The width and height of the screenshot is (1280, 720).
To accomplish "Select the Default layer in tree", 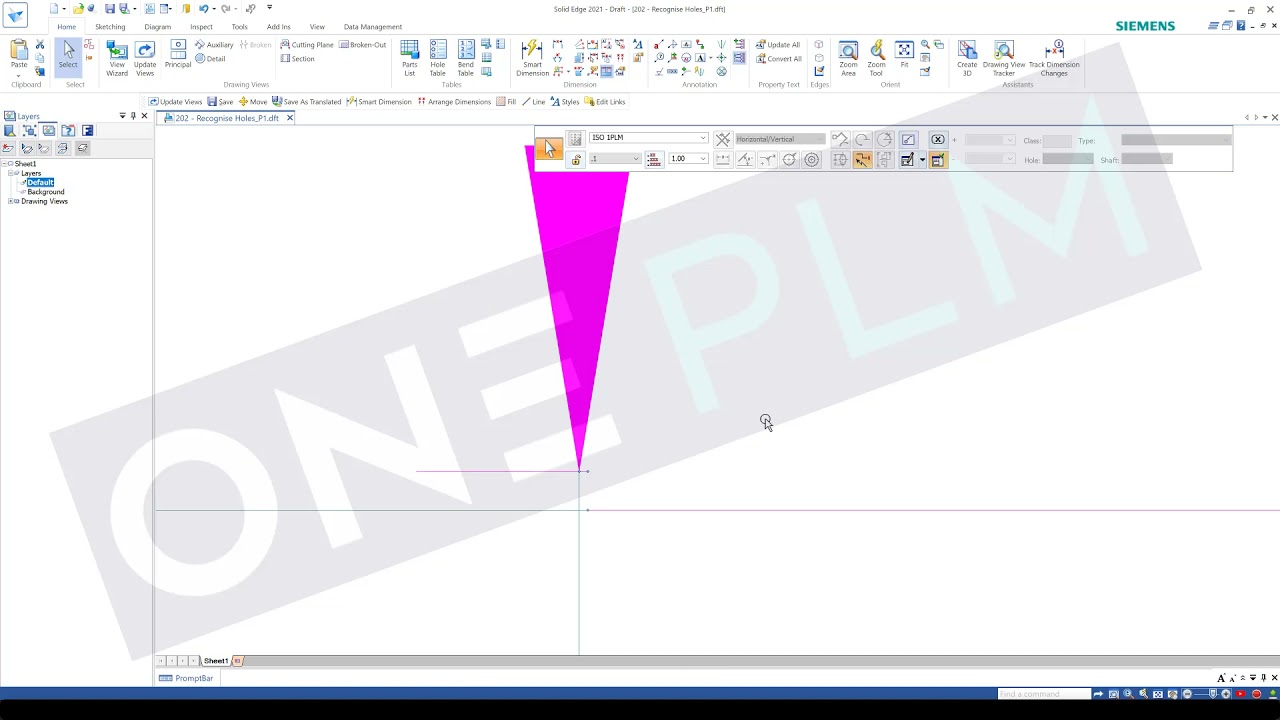I will pos(40,183).
